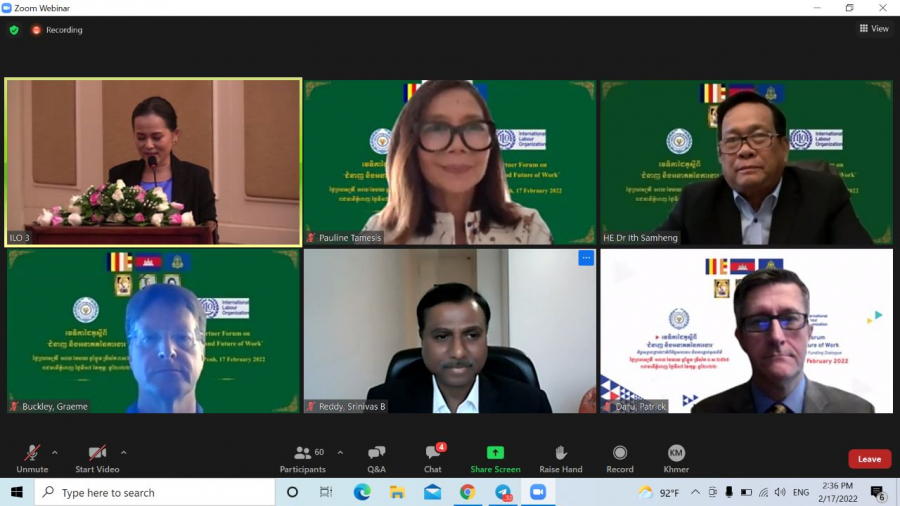
Task: Open three-dot menu on Reddy Srinivas video
Action: tap(586, 258)
